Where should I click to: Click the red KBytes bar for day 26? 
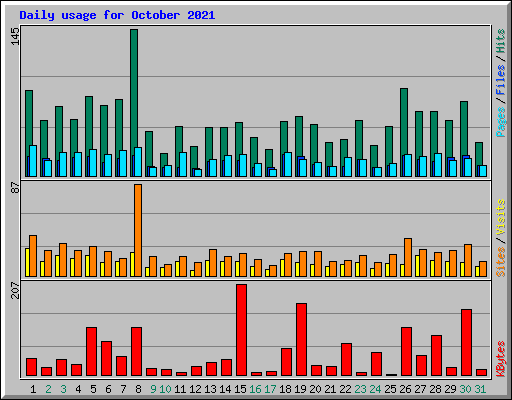coord(406,351)
